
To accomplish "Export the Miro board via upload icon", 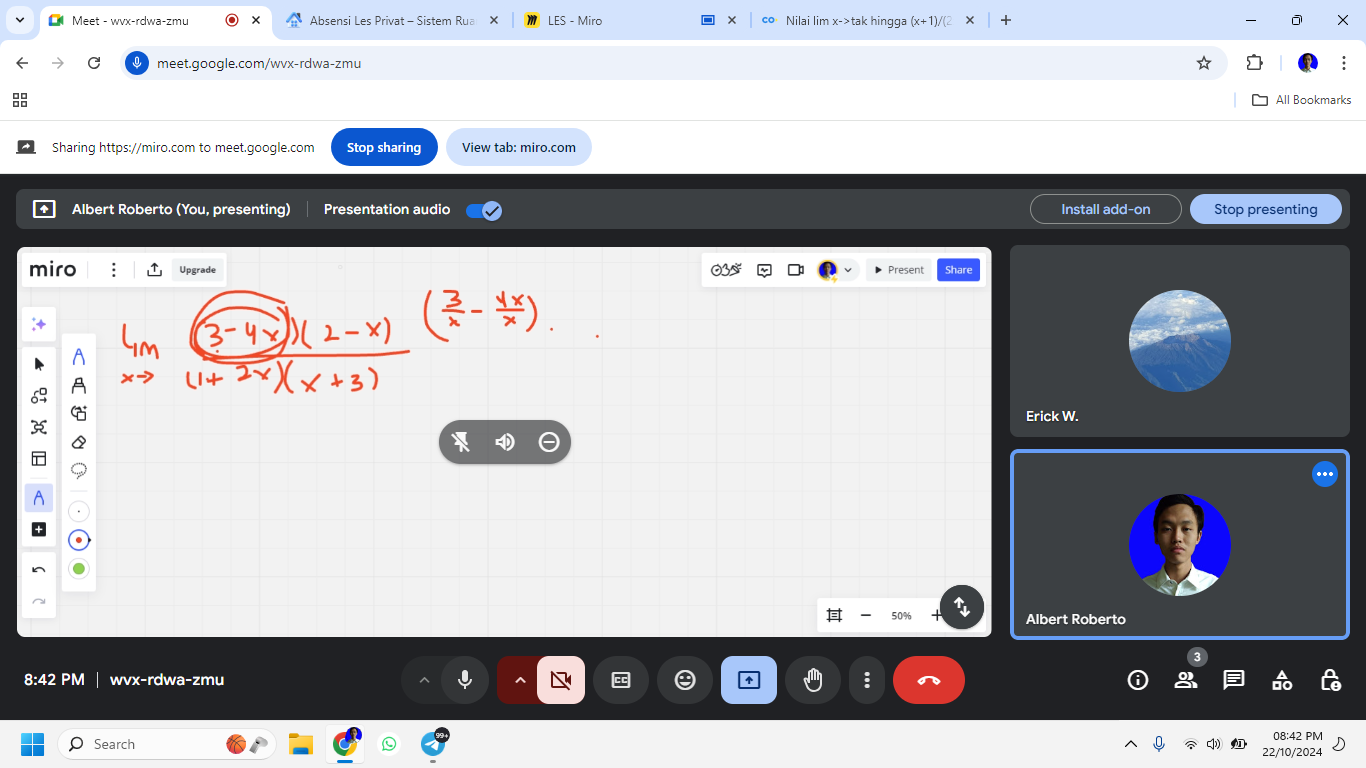I will 154,270.
